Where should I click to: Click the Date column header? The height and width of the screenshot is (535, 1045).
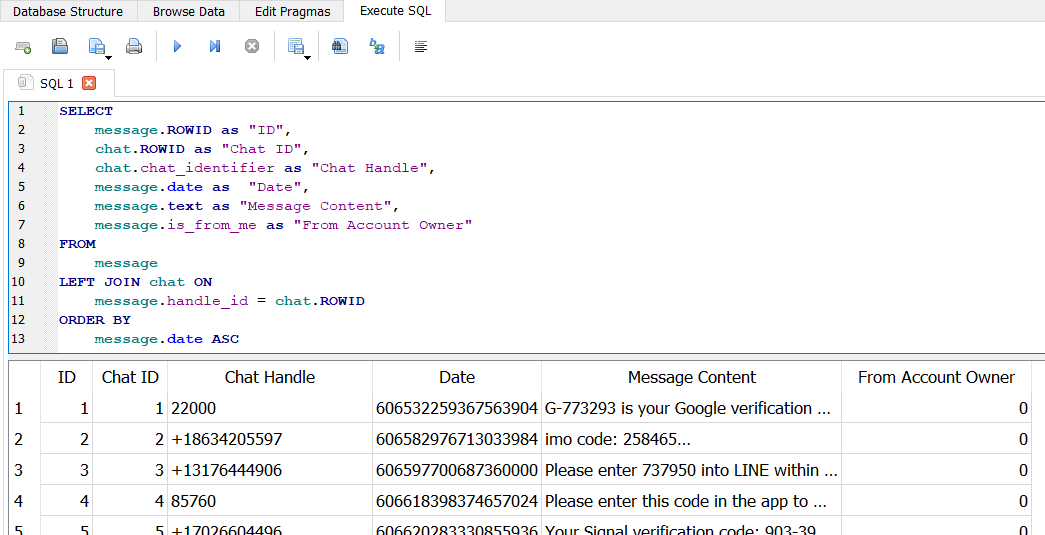point(457,377)
